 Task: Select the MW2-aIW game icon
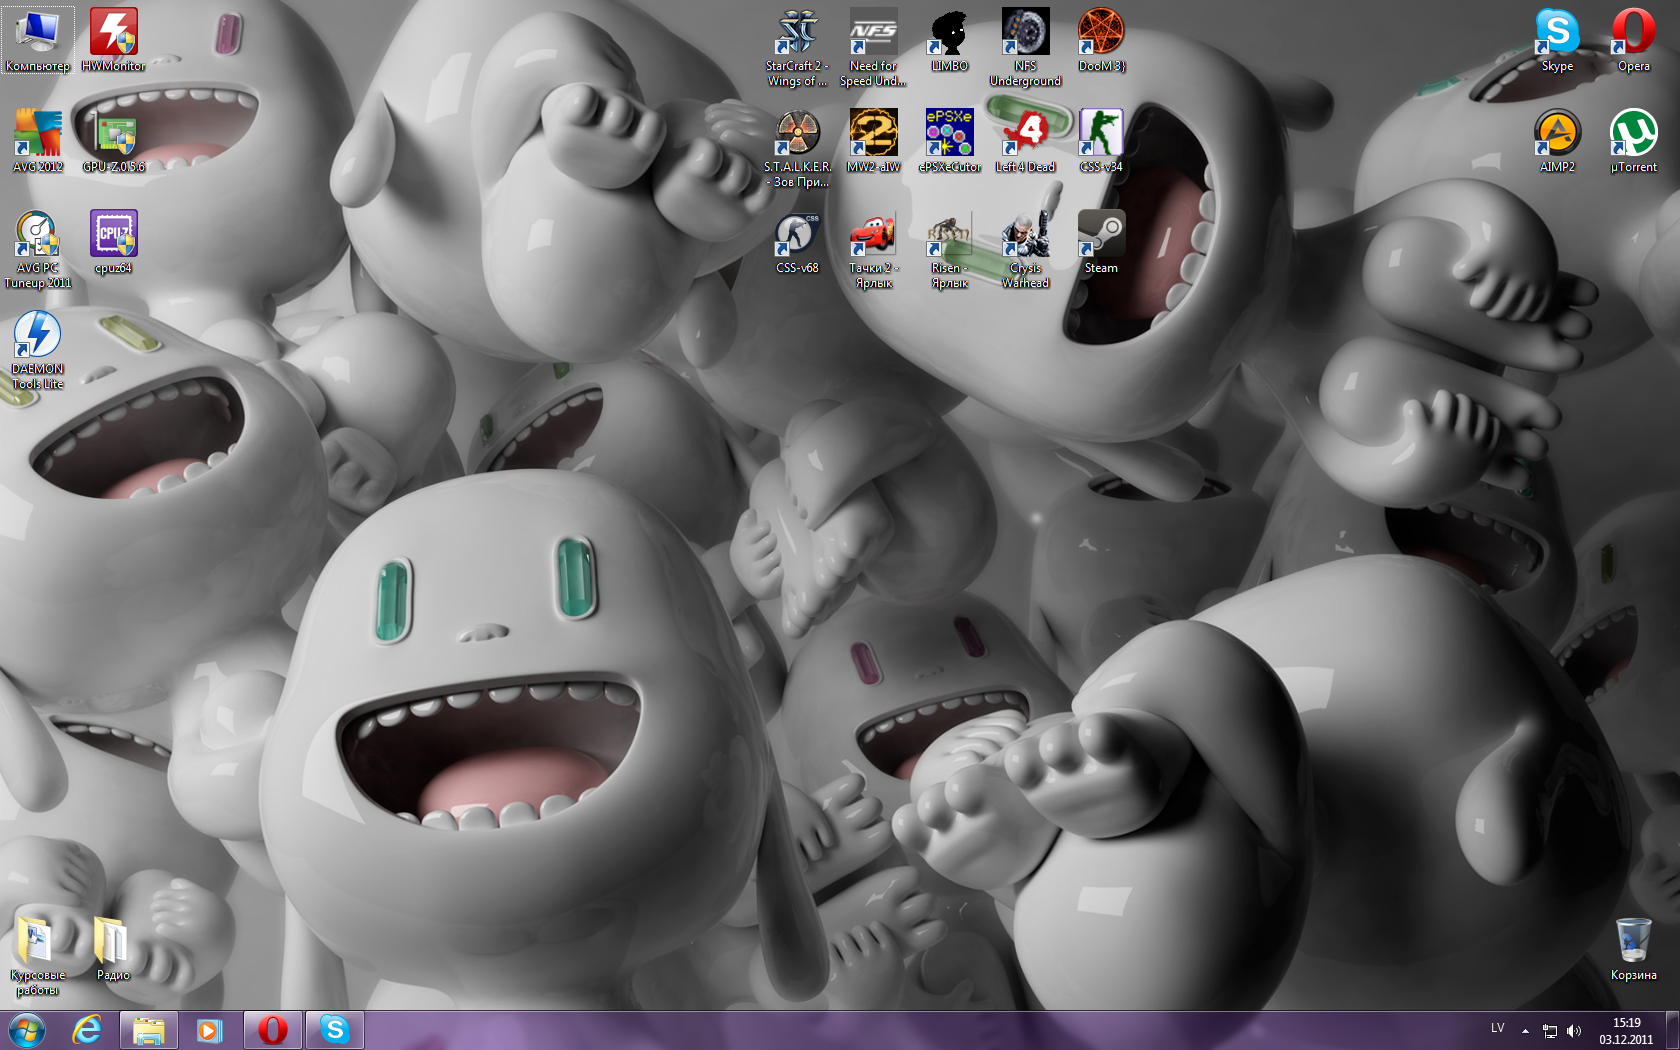tap(873, 141)
